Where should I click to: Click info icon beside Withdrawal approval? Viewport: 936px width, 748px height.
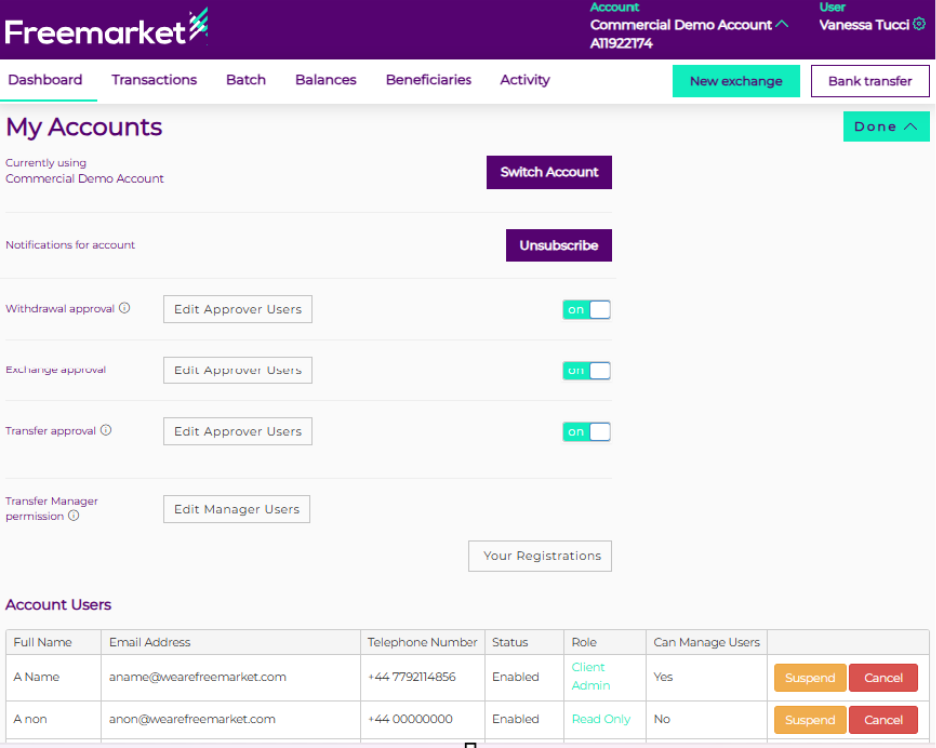tap(125, 308)
